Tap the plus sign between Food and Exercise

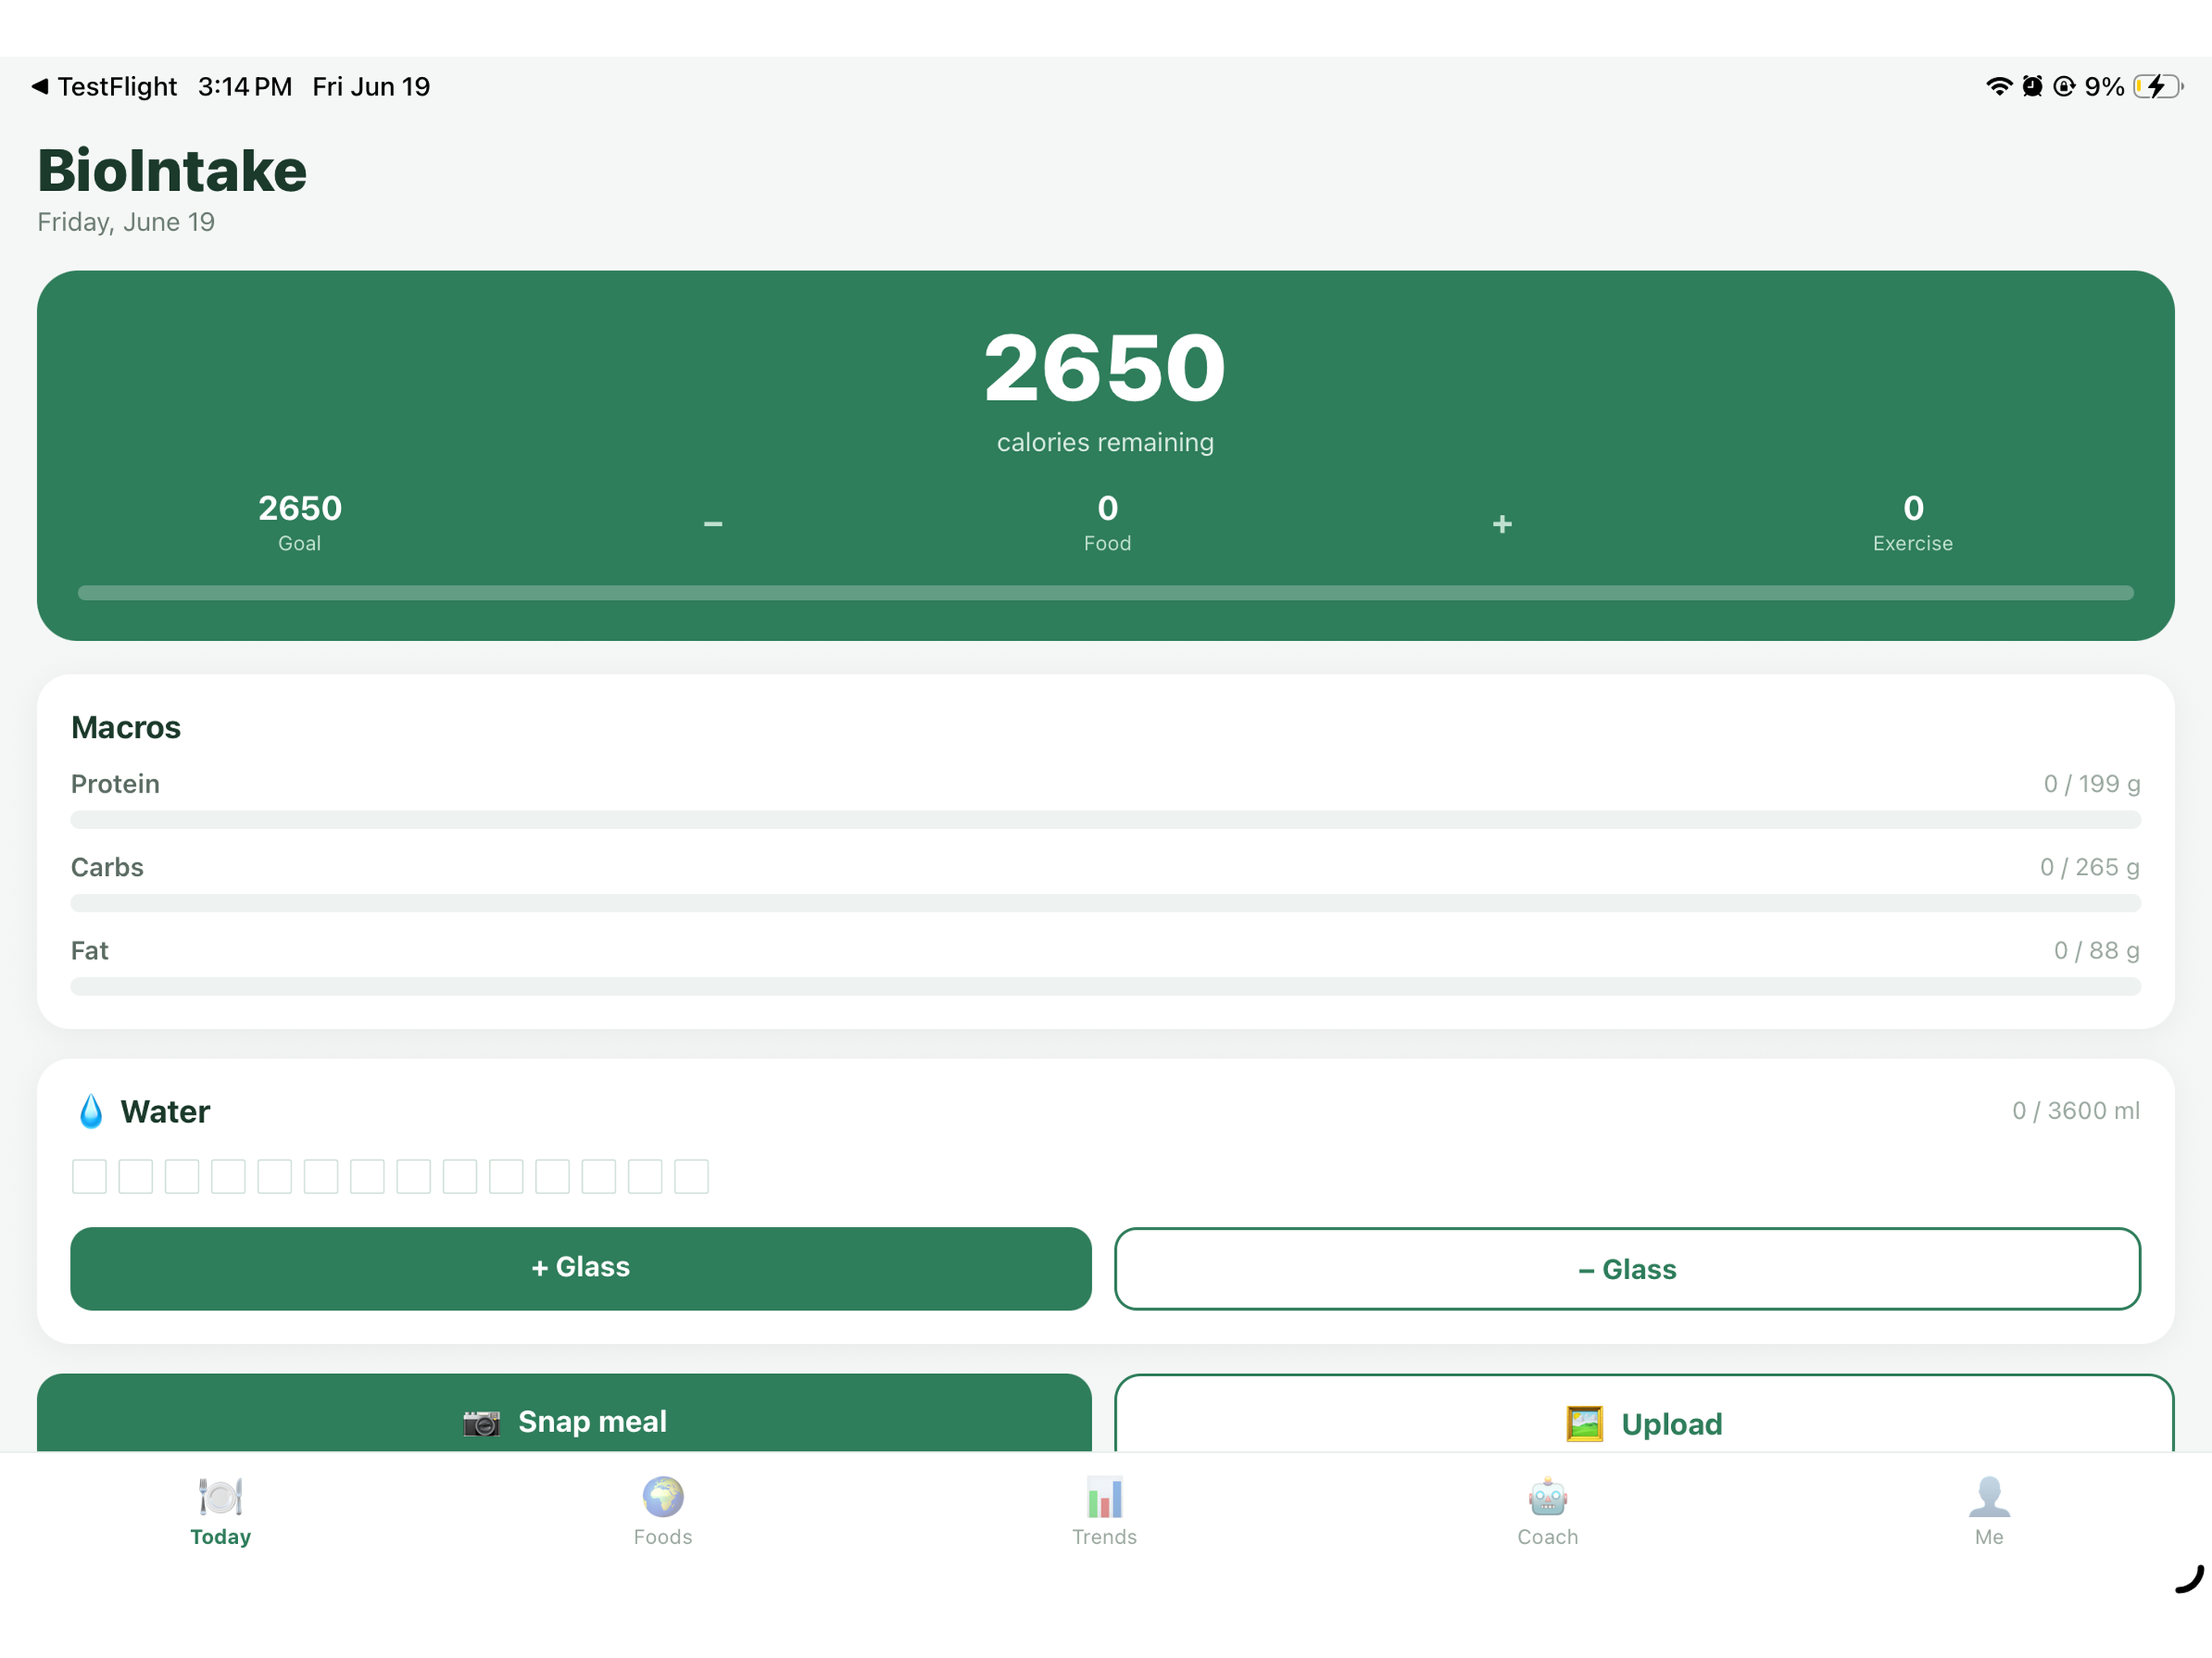click(x=1502, y=524)
